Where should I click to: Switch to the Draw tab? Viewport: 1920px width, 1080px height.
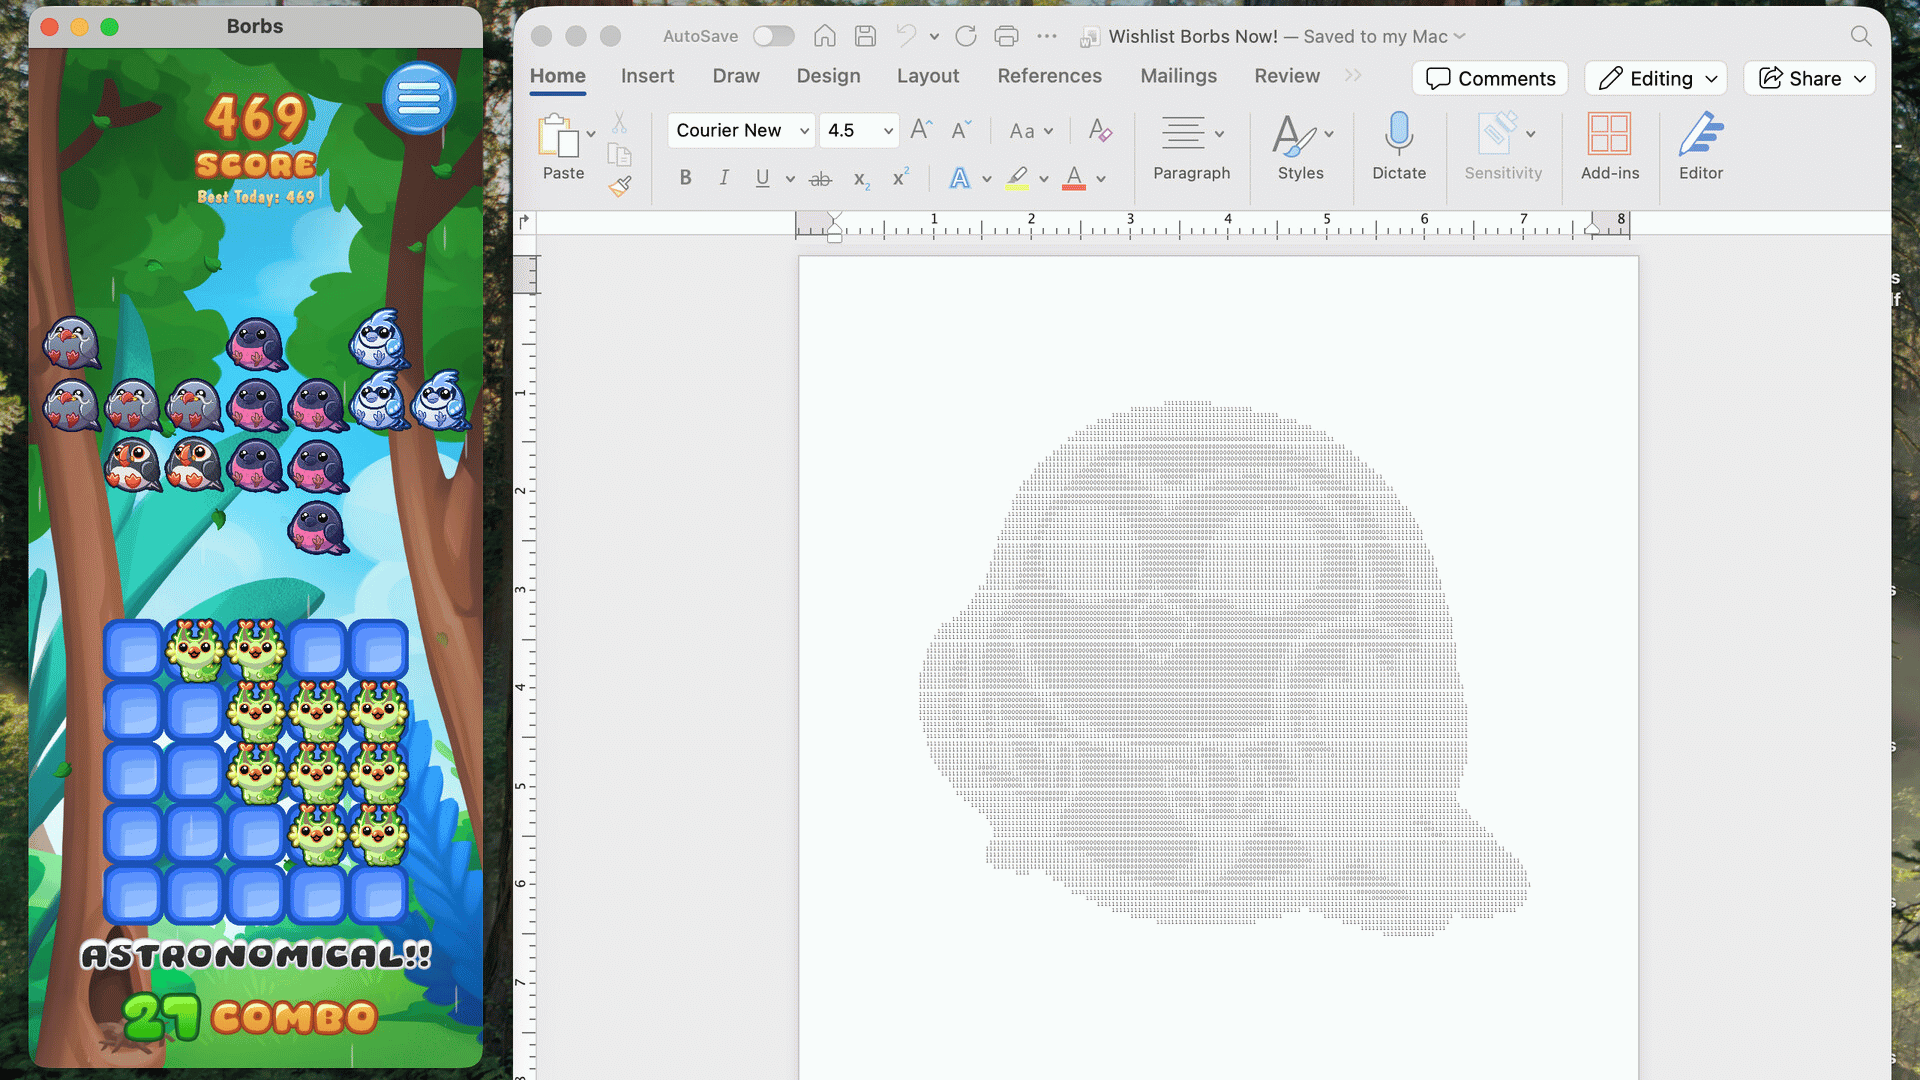pyautogui.click(x=736, y=76)
